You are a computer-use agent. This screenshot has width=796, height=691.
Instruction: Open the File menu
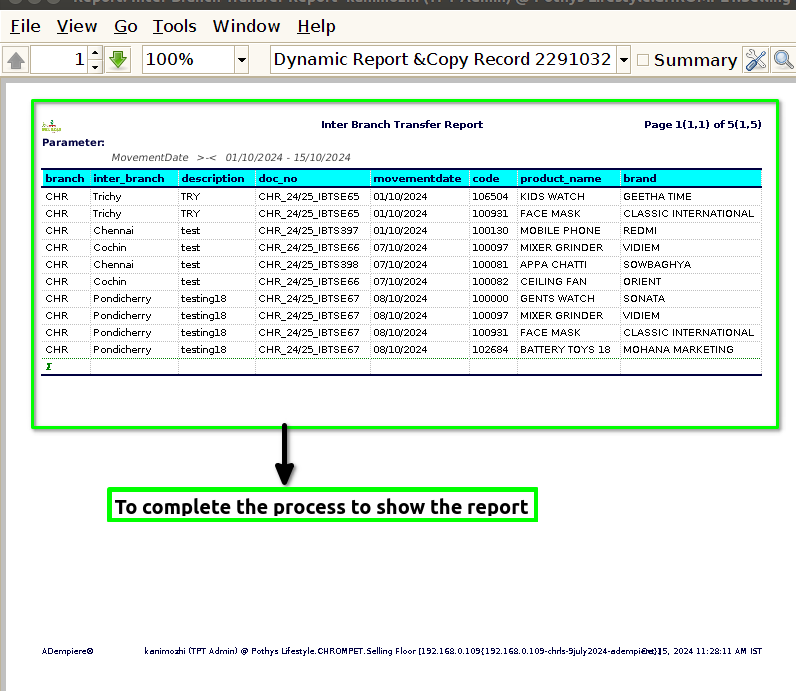pos(25,26)
